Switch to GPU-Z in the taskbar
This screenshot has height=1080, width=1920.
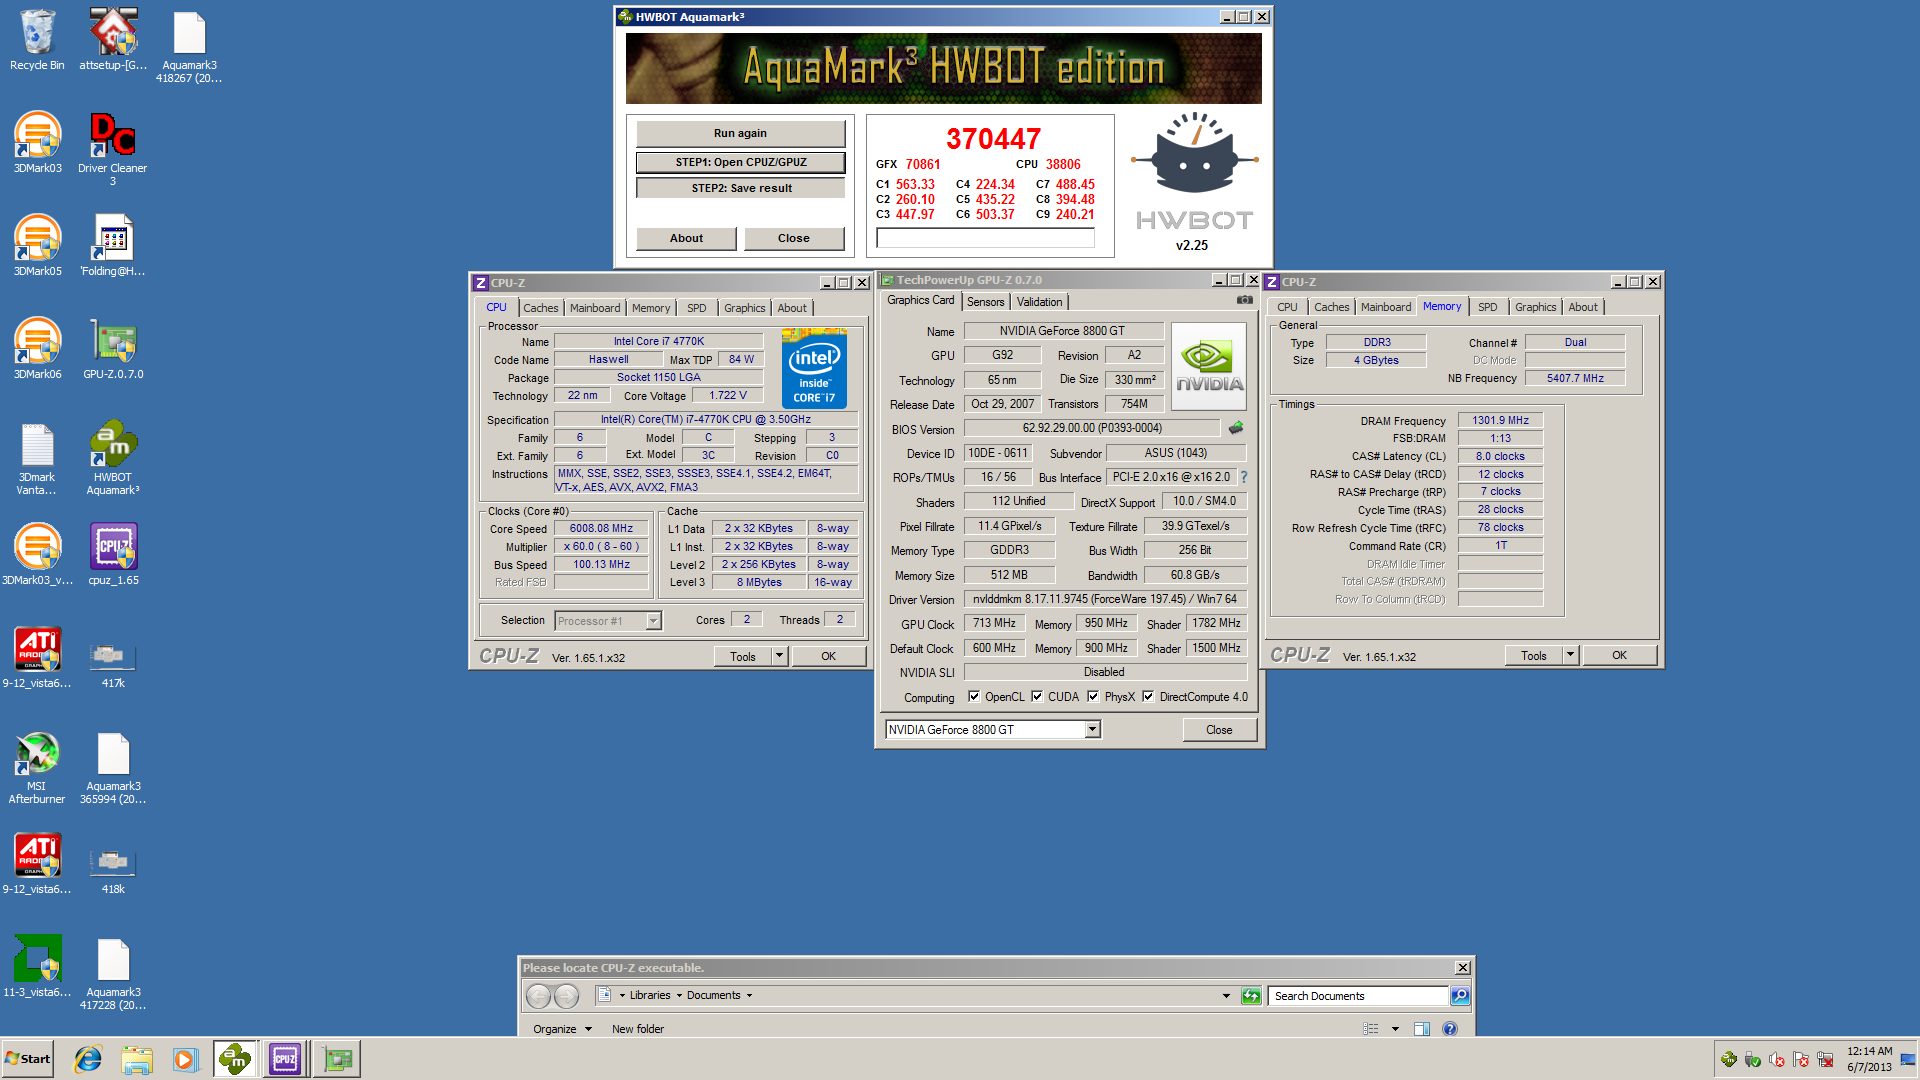click(337, 1059)
